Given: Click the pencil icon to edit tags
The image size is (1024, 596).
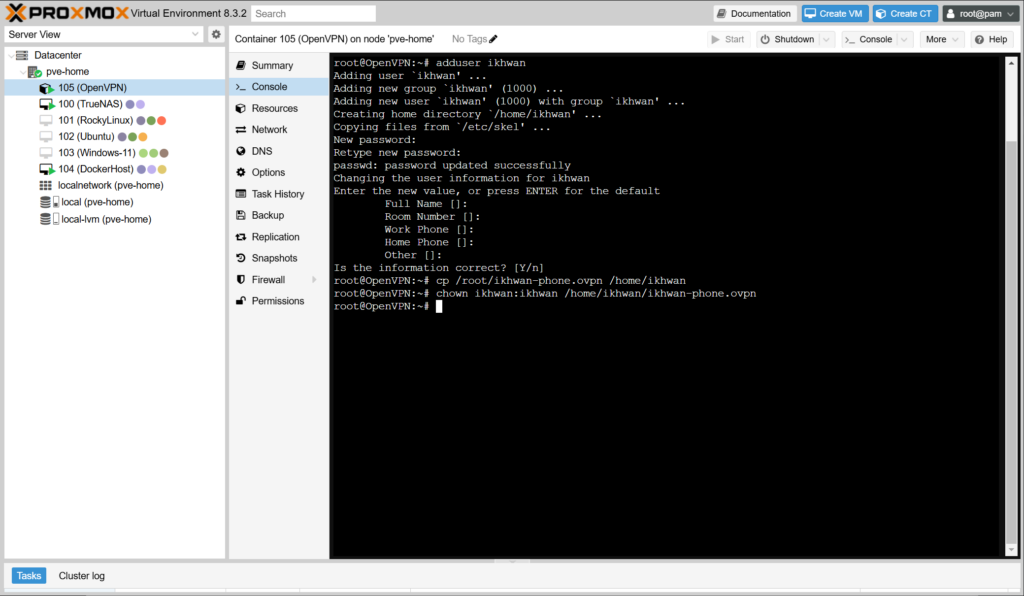Looking at the screenshot, I should point(493,39).
